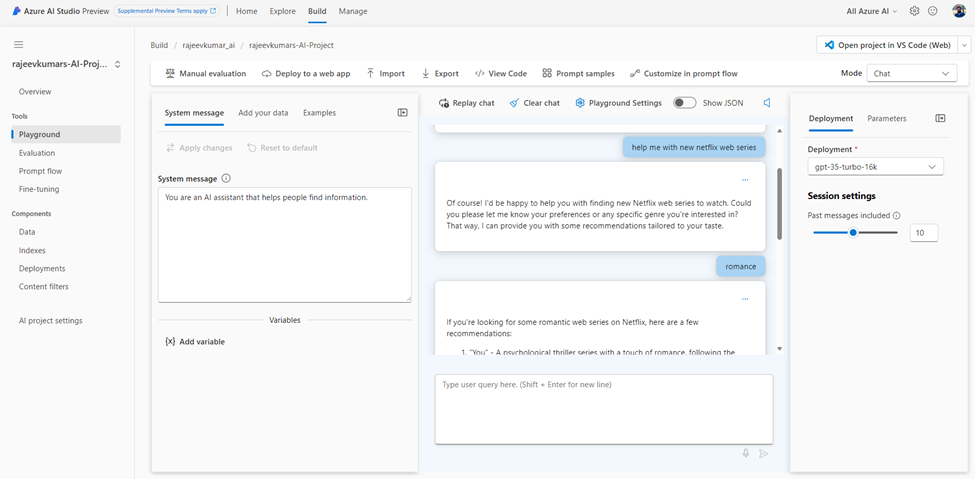
Task: Click the send arrow icon
Action: [764, 453]
